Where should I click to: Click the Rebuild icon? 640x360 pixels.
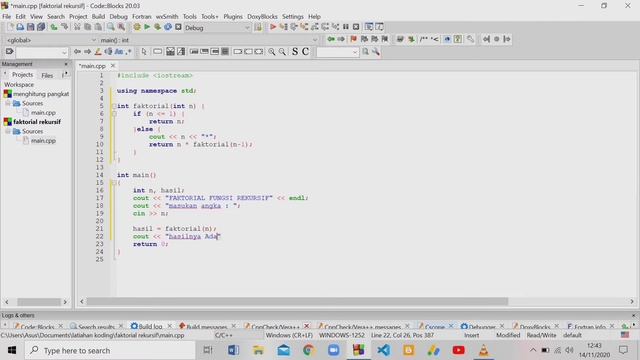pos(168,27)
